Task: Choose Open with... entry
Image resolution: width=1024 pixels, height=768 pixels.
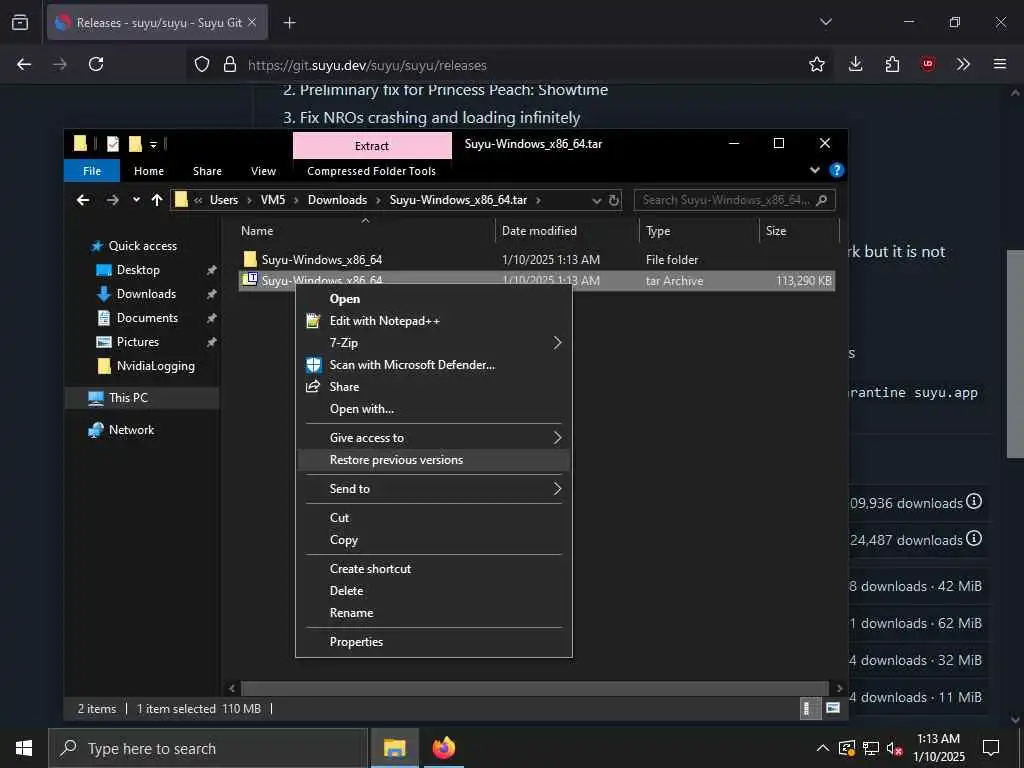Action: pyautogui.click(x=434, y=409)
